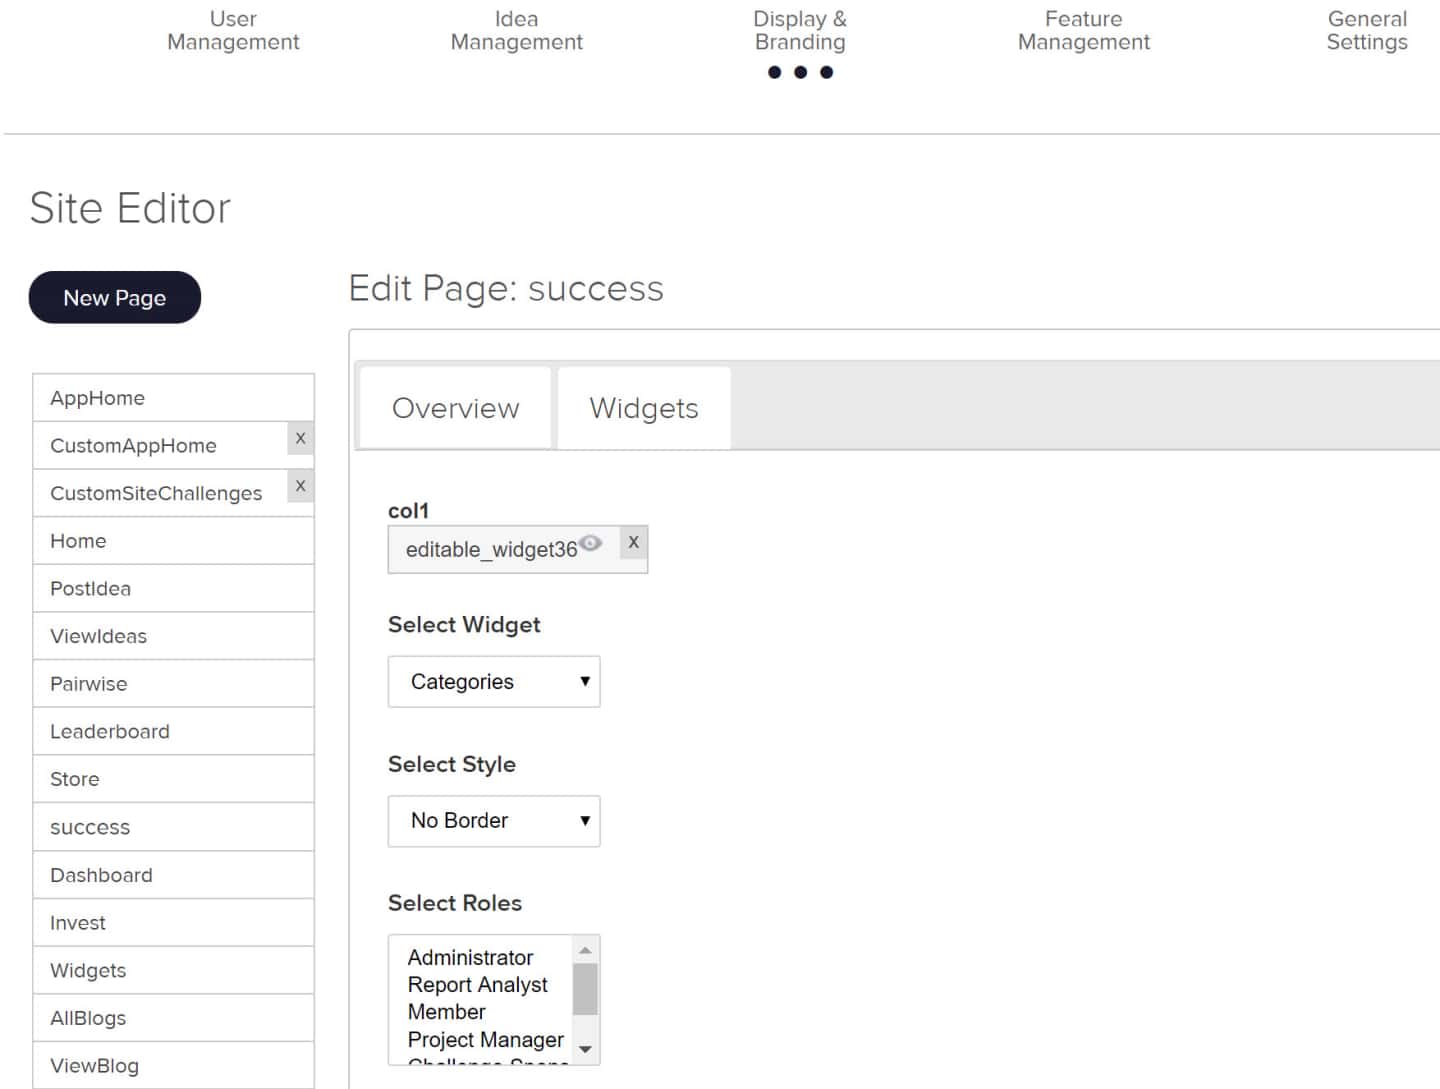
Task: Delete CustomSiteChallenges page using X icon
Action: [x=300, y=486]
